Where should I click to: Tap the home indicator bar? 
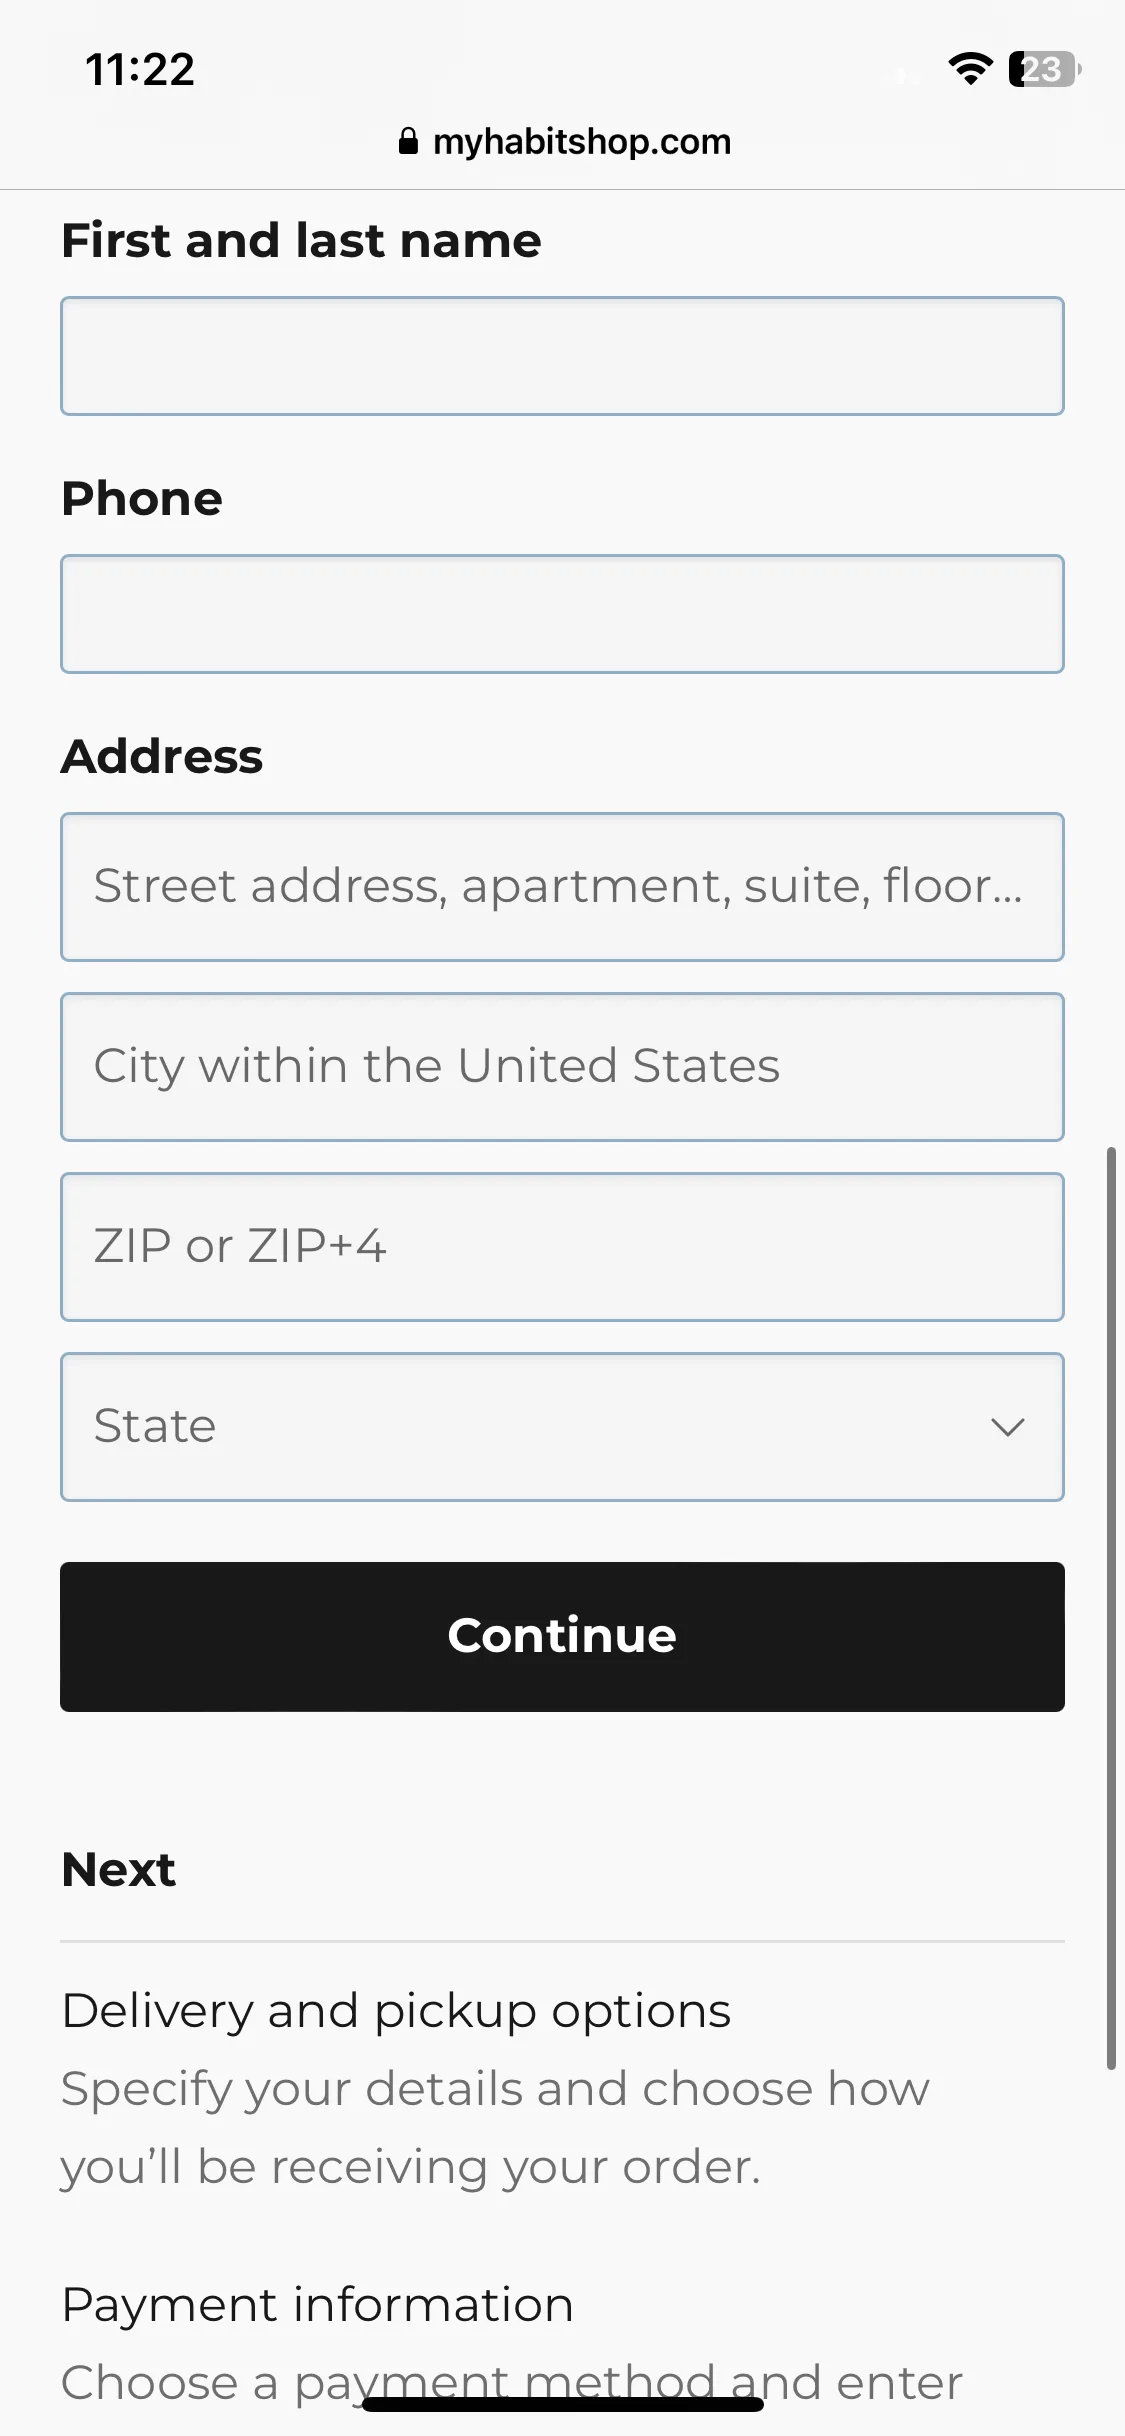(x=562, y=2405)
